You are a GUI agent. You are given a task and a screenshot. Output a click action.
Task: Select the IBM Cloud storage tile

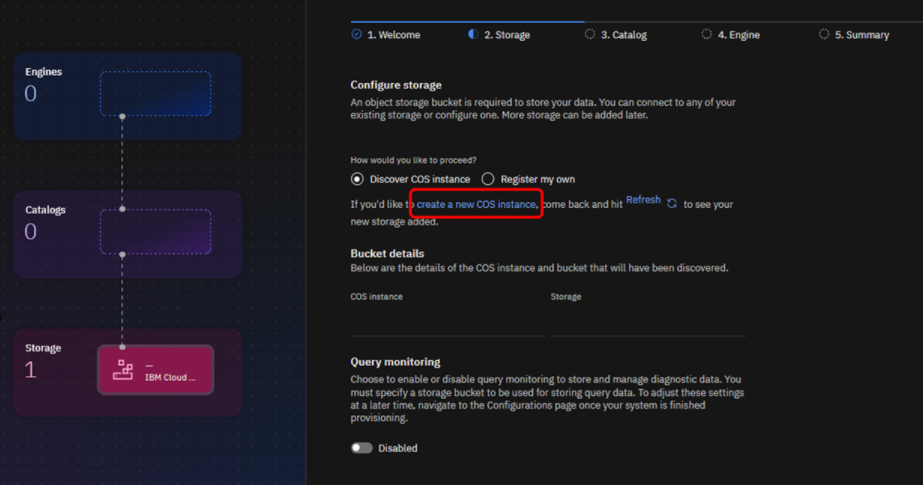(155, 370)
